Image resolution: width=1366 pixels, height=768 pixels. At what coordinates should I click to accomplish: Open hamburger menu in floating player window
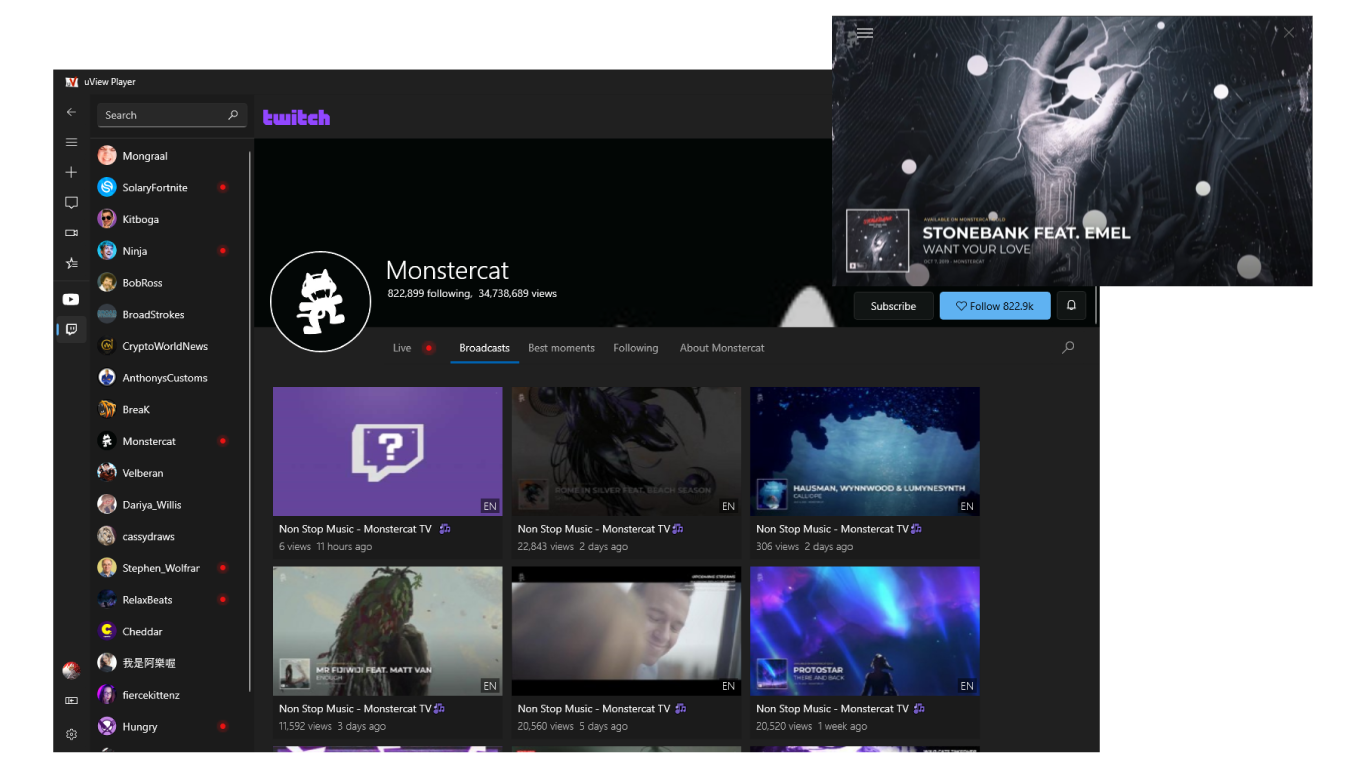(x=865, y=33)
